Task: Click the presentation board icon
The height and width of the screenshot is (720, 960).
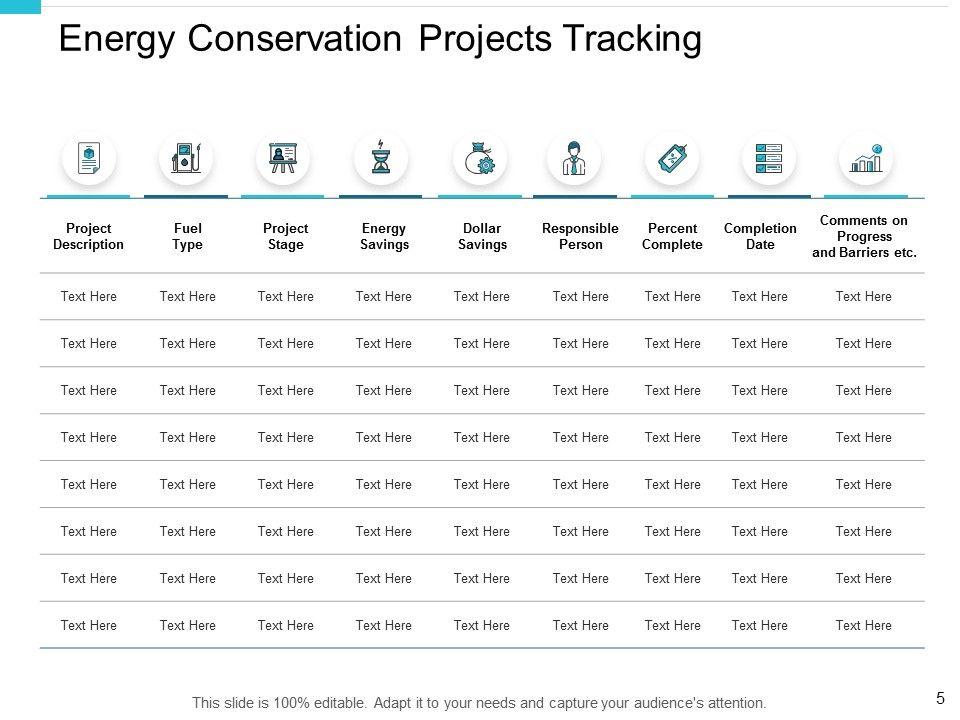Action: click(283, 158)
